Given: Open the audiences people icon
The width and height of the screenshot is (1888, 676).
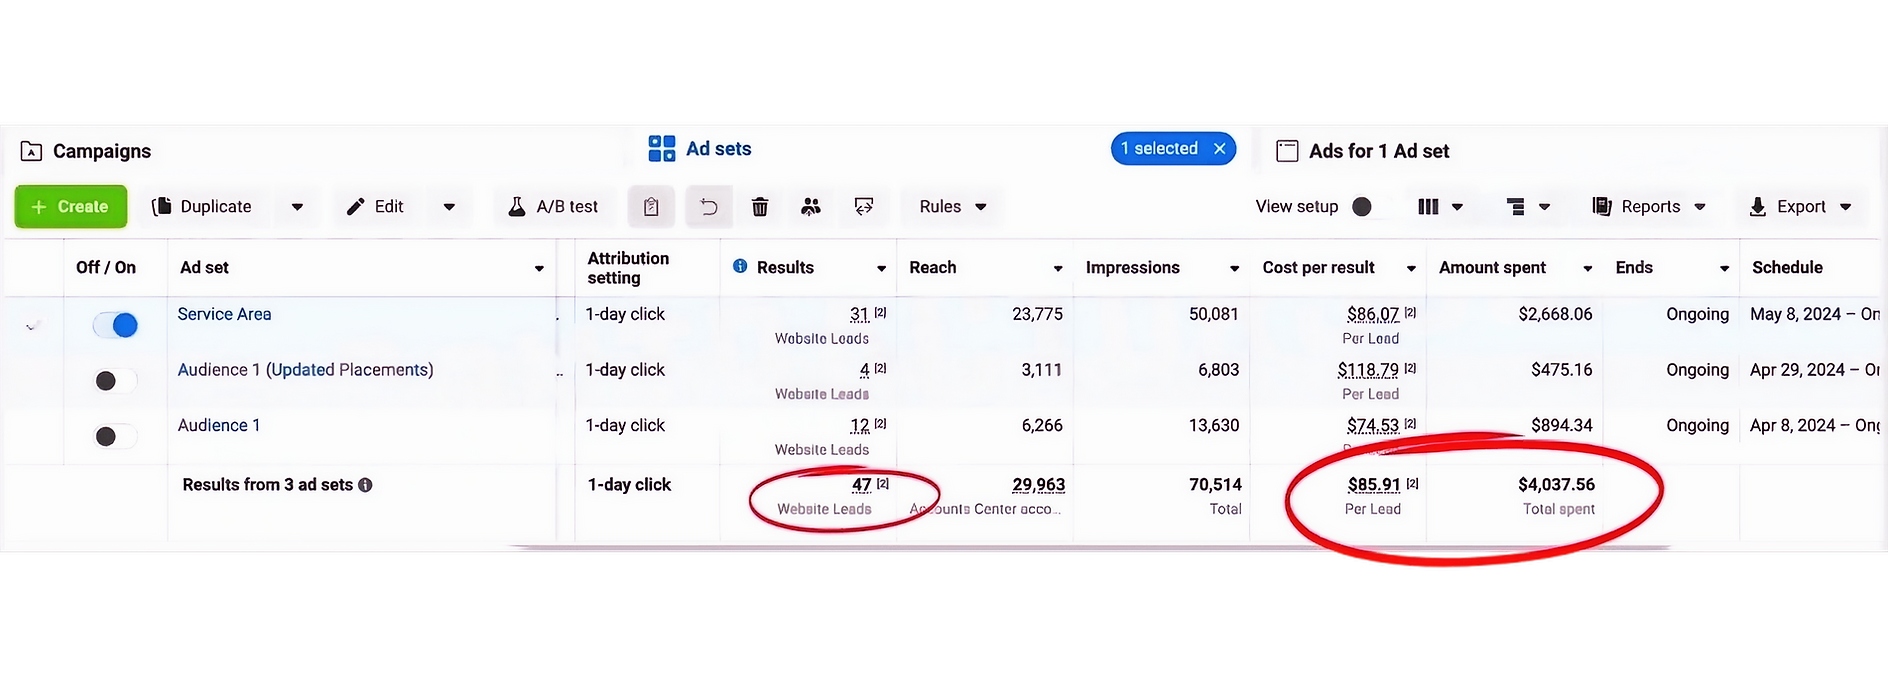Looking at the screenshot, I should pyautogui.click(x=811, y=207).
